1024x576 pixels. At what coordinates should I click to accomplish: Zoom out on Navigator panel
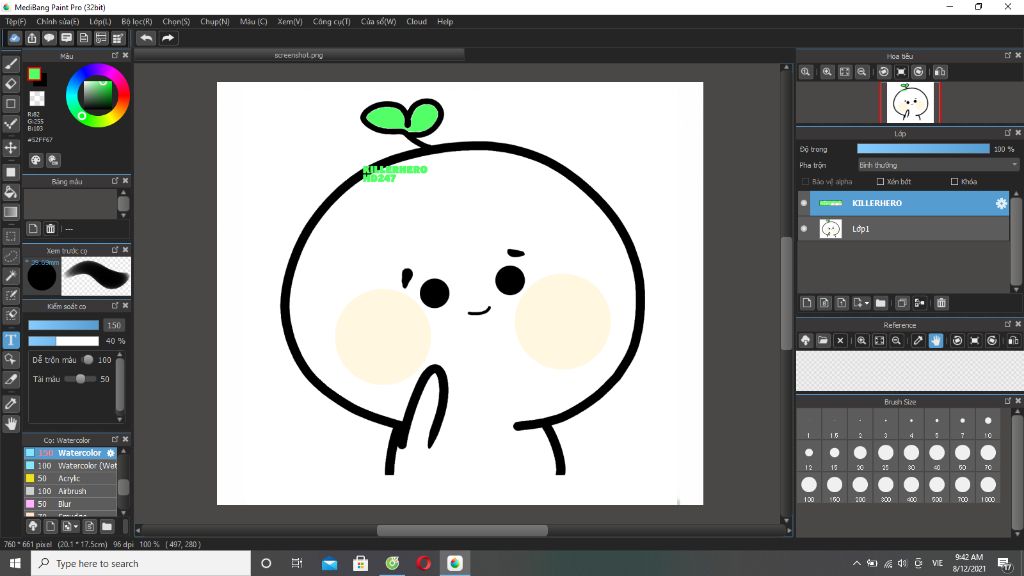click(862, 72)
